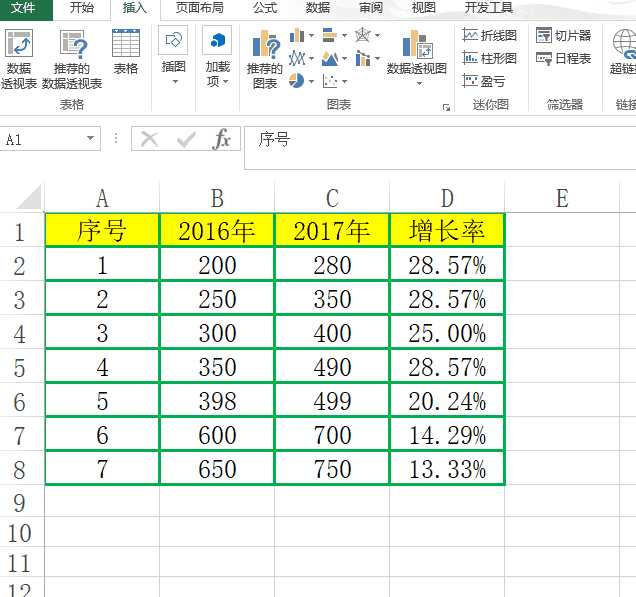
Task: Click the pie chart icon
Action: coord(297,81)
